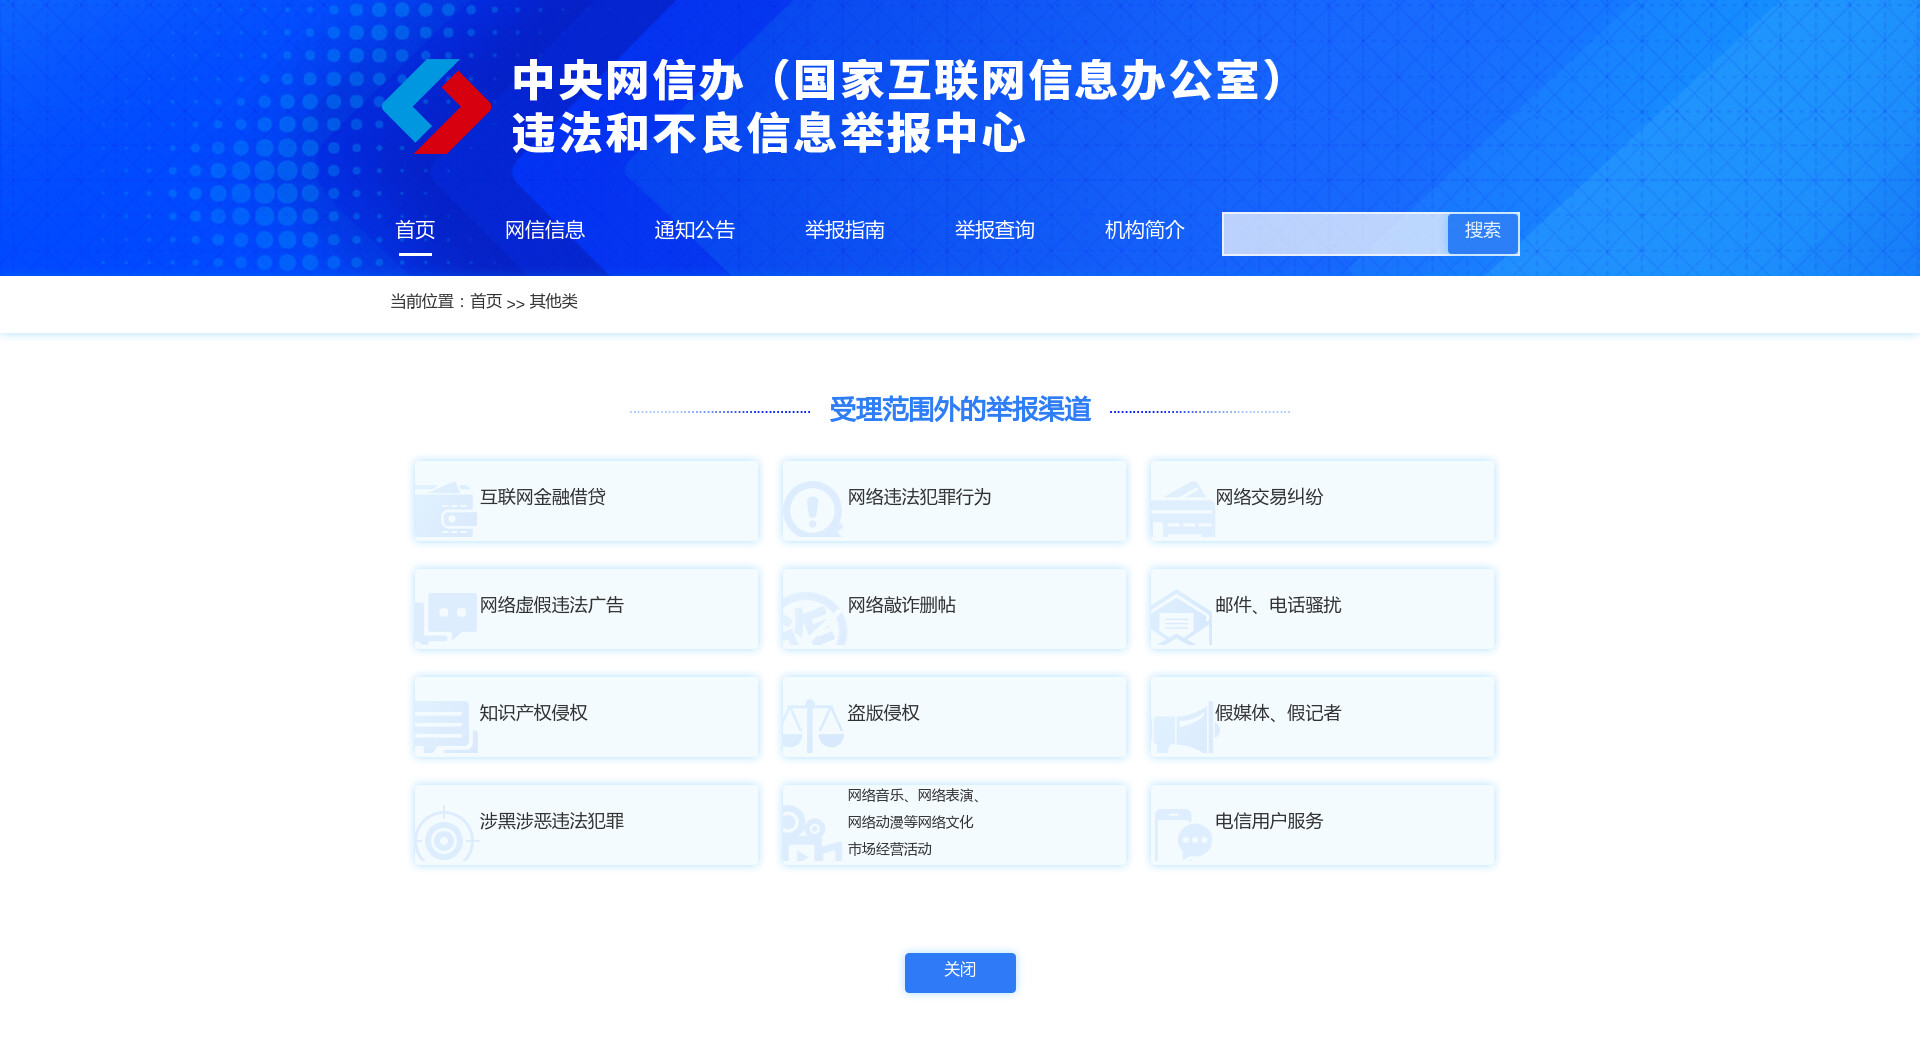Open the 首页 navigation tab
Screen dimensions: 1920x1052
(x=415, y=230)
